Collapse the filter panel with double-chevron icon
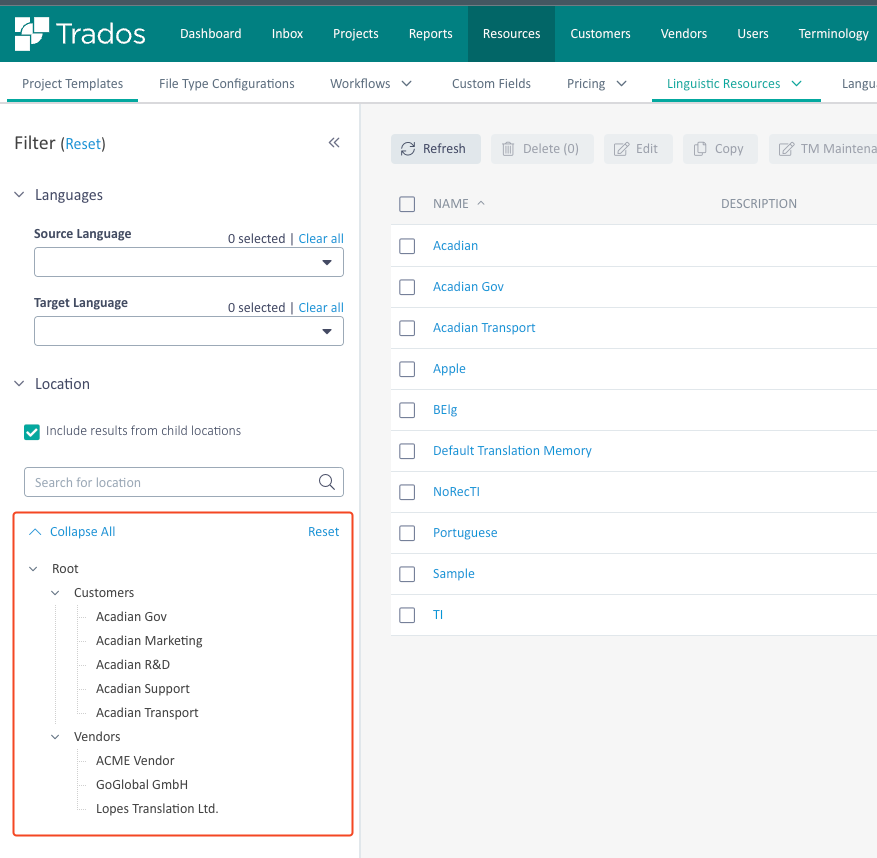The width and height of the screenshot is (877, 858). click(x=334, y=143)
